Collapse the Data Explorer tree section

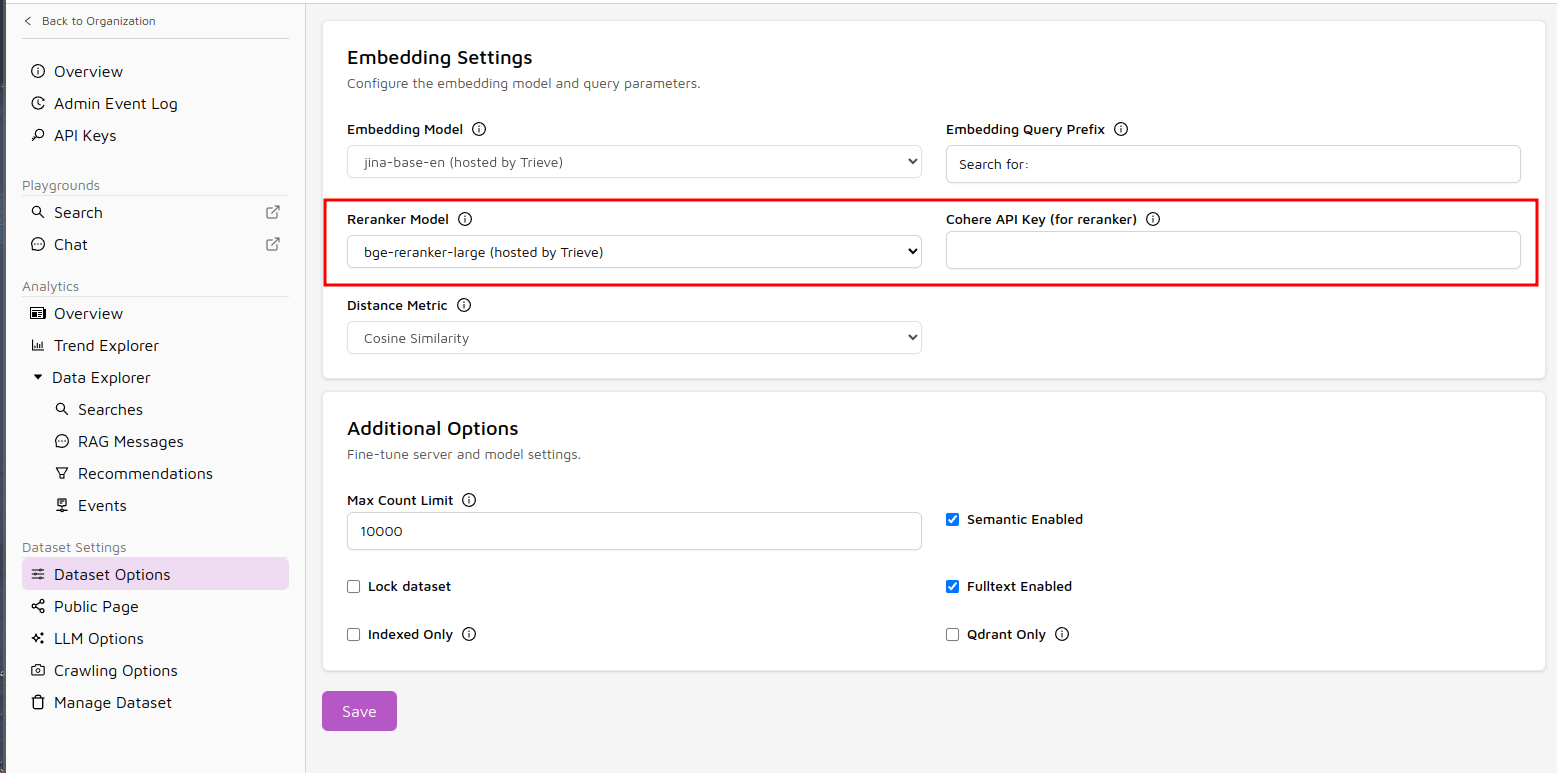pos(38,377)
